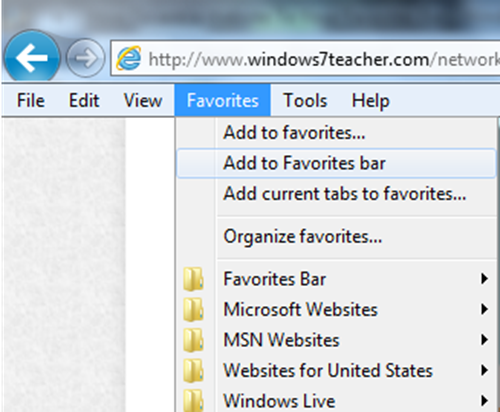Viewport: 500px width, 412px height.
Task: Open the File menu
Action: pyautogui.click(x=31, y=100)
